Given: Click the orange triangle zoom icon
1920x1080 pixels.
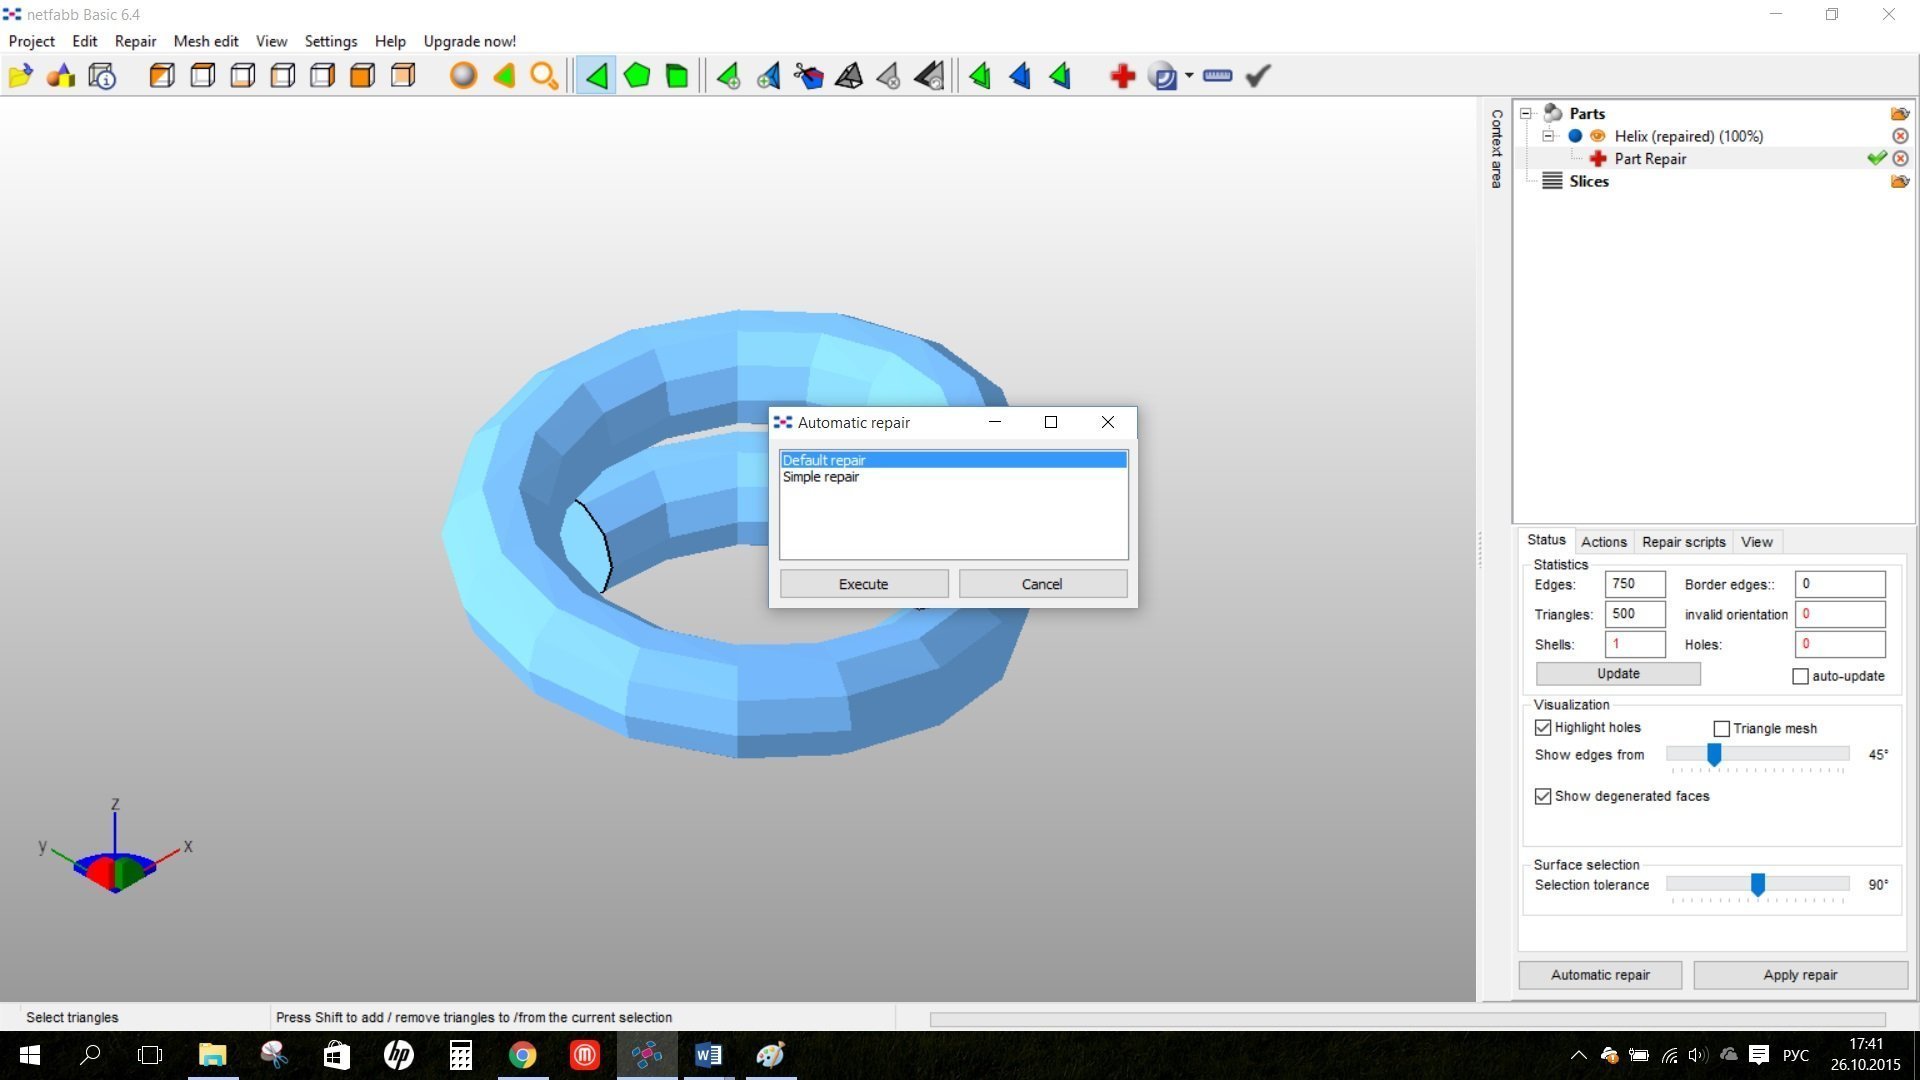Looking at the screenshot, I should tap(504, 76).
